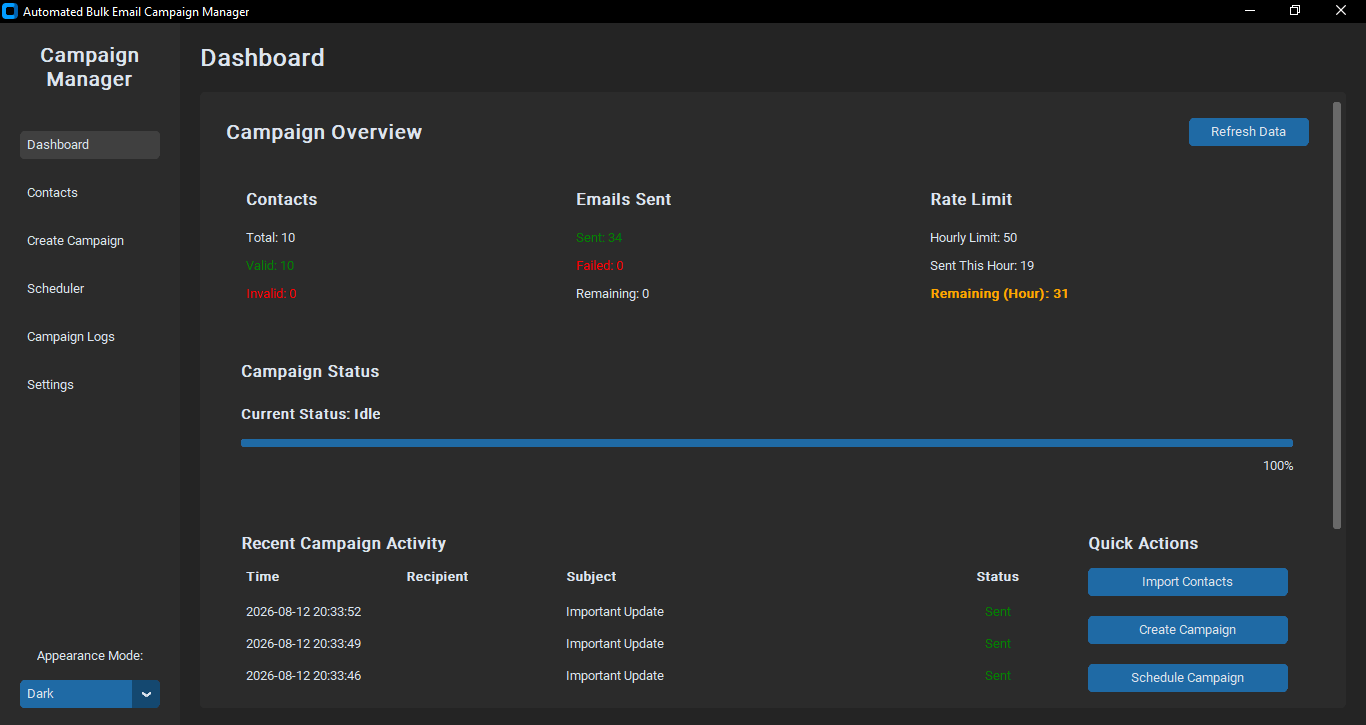Click the Status column header
Screen dimensions: 1366x725
998,577
